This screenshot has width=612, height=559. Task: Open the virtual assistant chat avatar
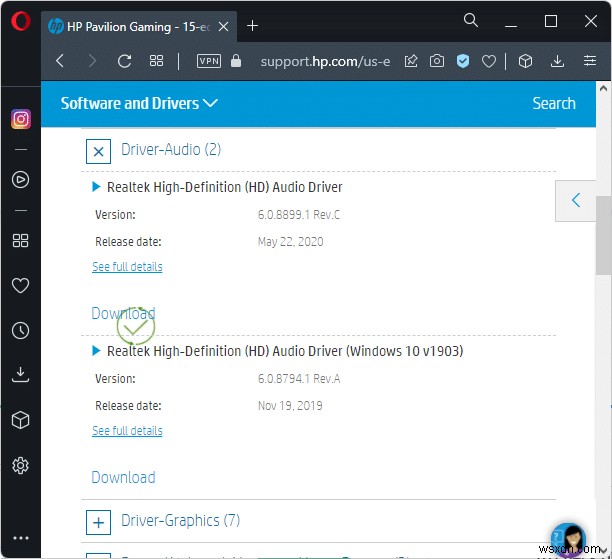(569, 539)
